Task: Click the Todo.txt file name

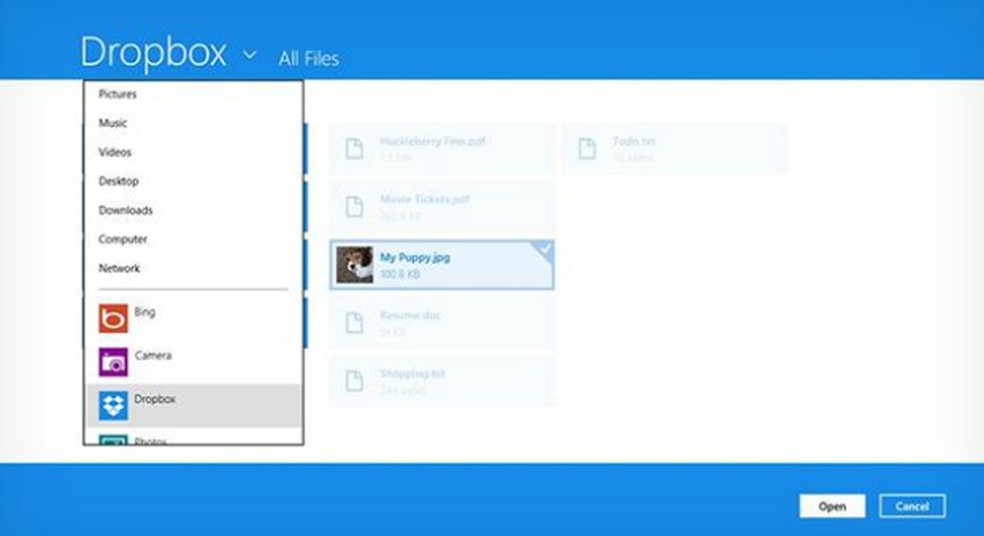Action: pos(634,141)
